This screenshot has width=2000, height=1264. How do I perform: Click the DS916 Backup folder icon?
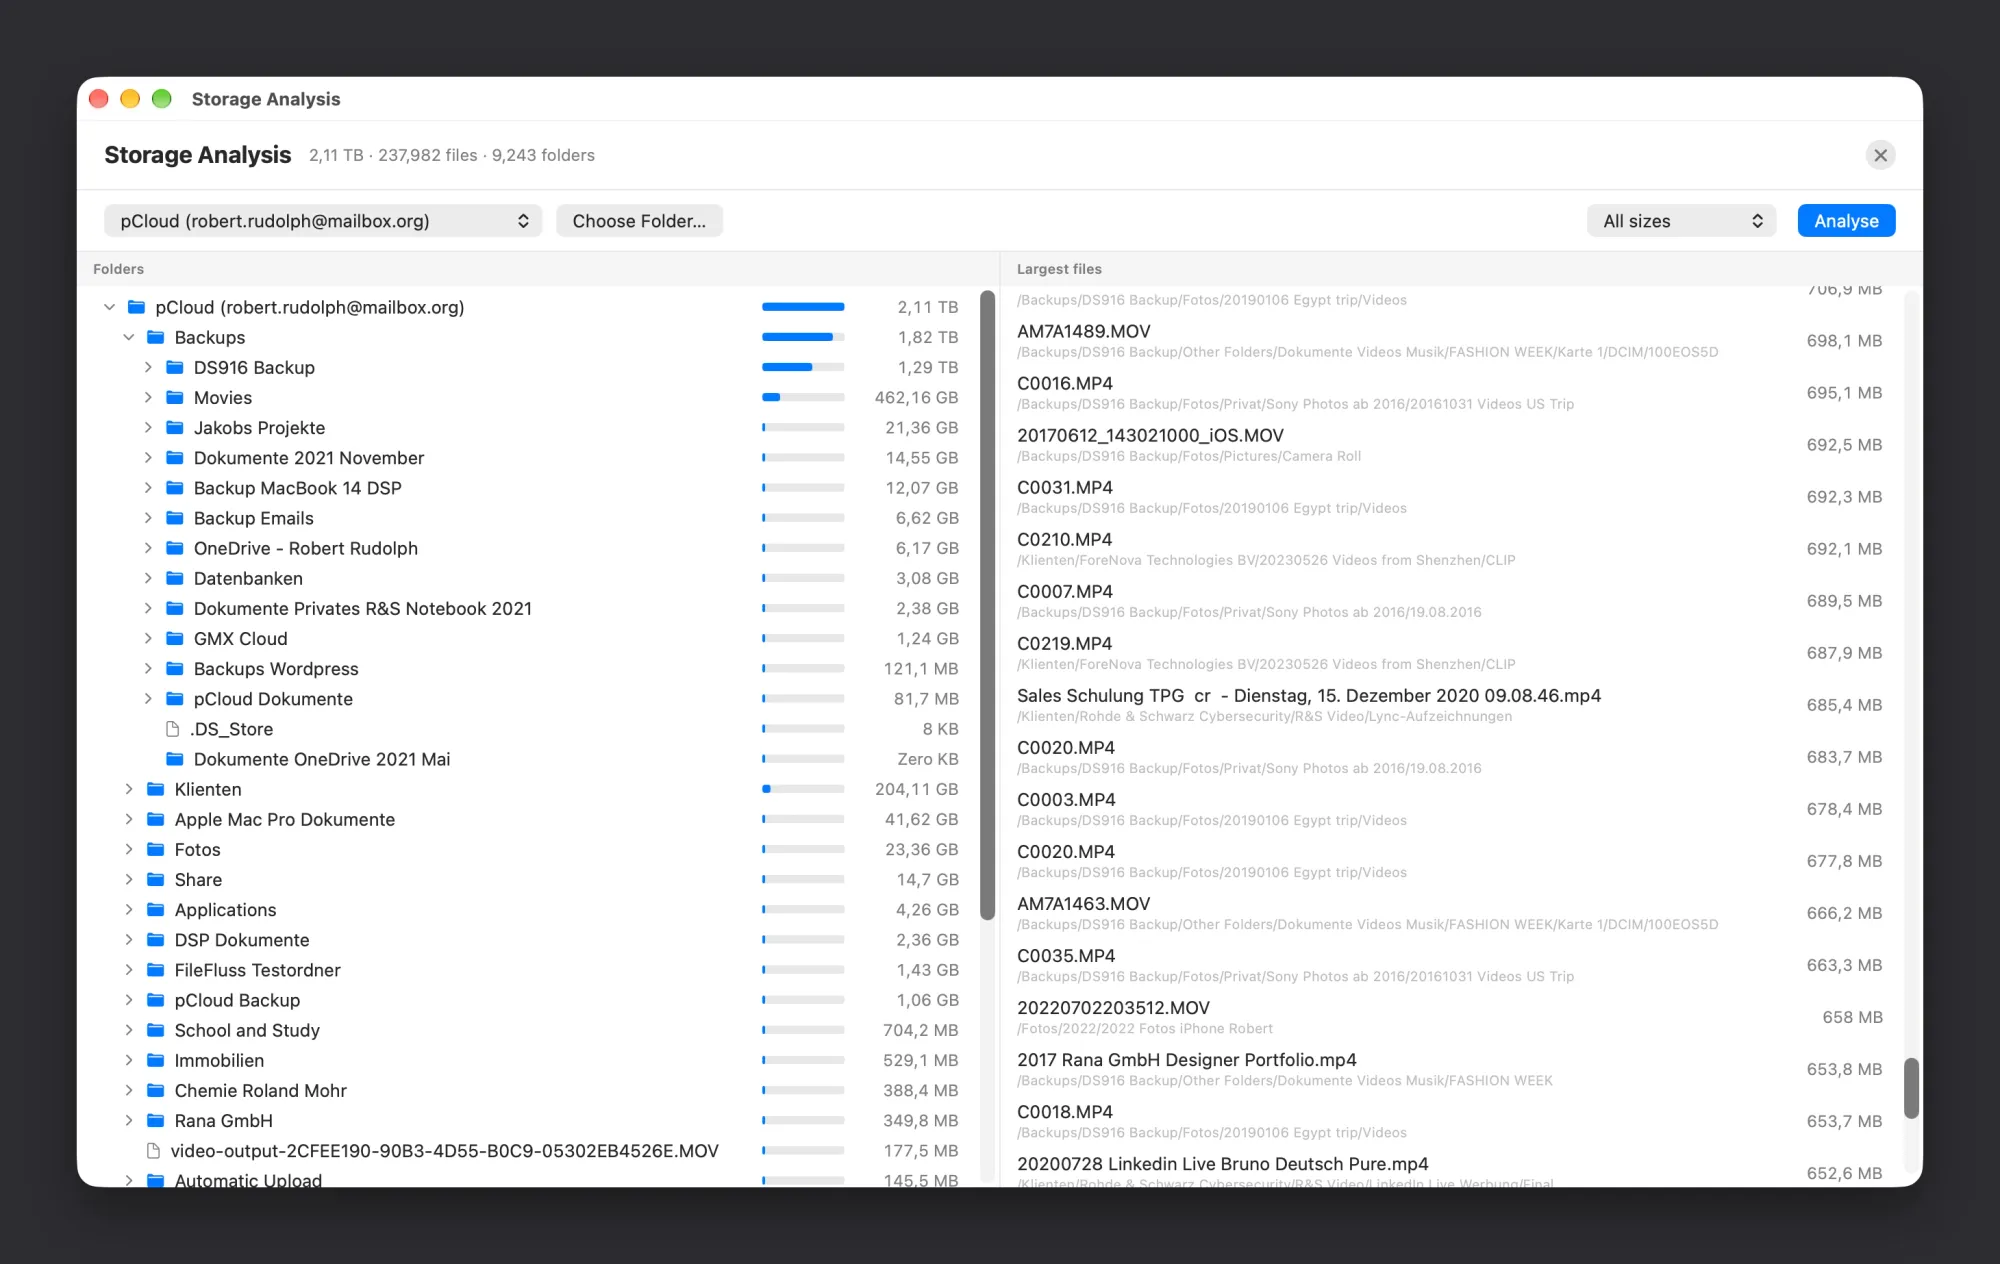pos(175,367)
